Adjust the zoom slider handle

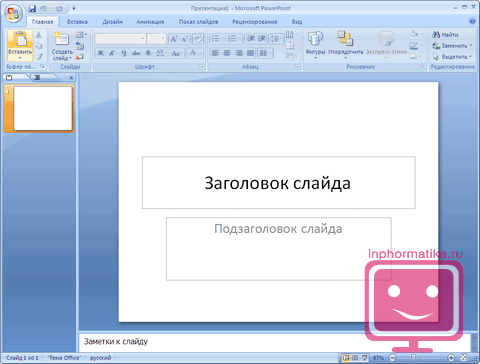[x=413, y=358]
